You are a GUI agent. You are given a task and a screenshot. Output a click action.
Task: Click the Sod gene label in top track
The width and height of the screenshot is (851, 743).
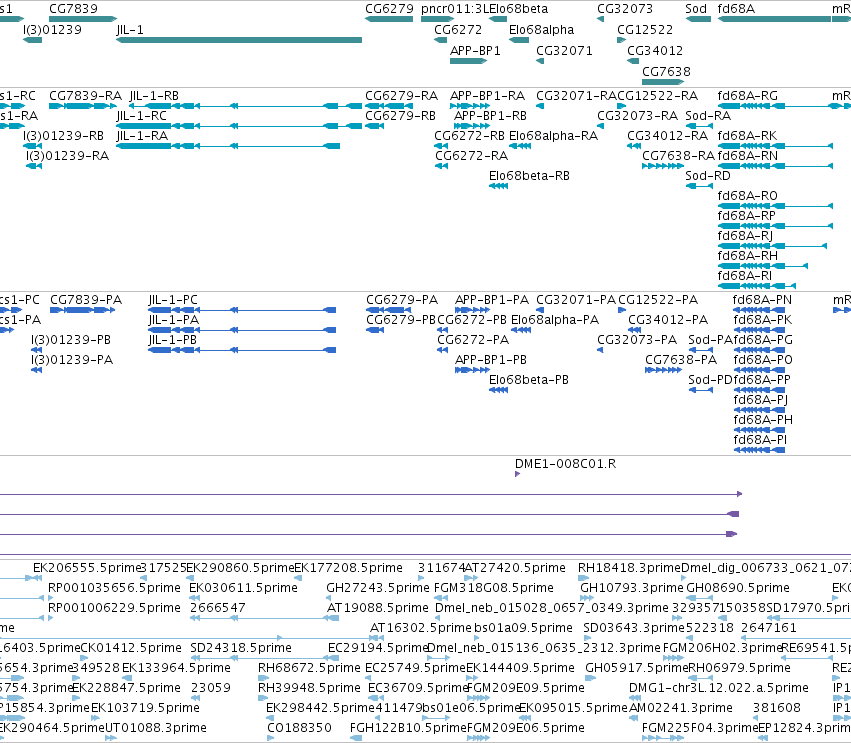696,9
